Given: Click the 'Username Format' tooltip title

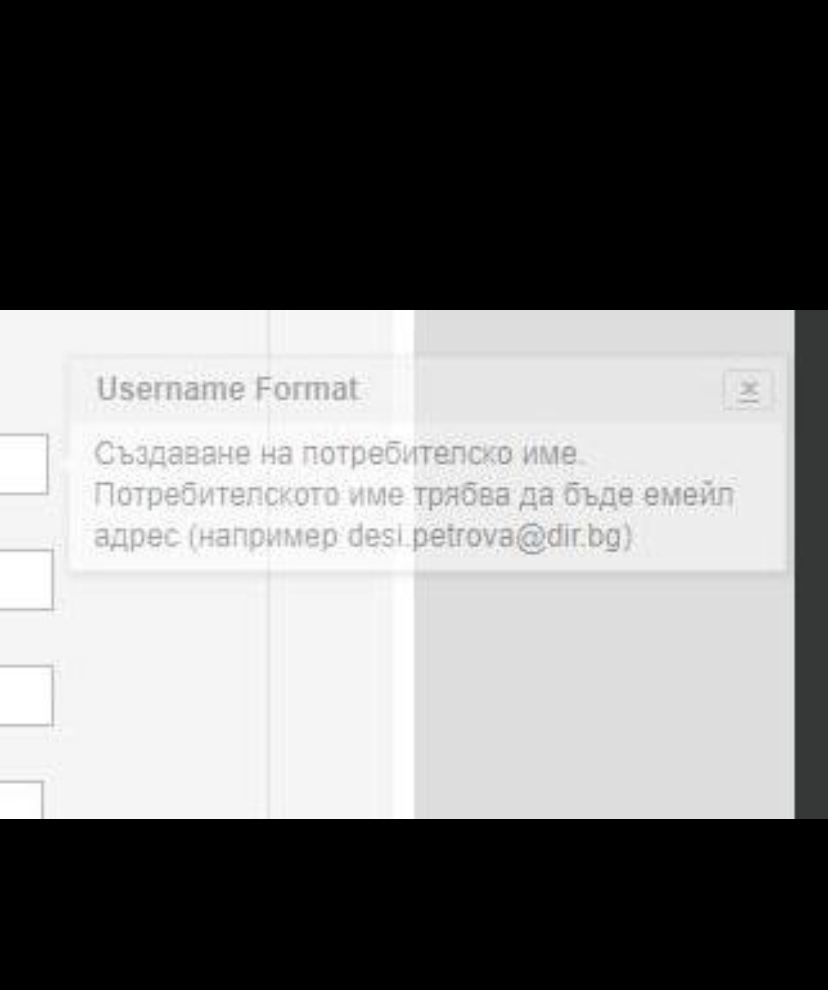Looking at the screenshot, I should point(227,389).
